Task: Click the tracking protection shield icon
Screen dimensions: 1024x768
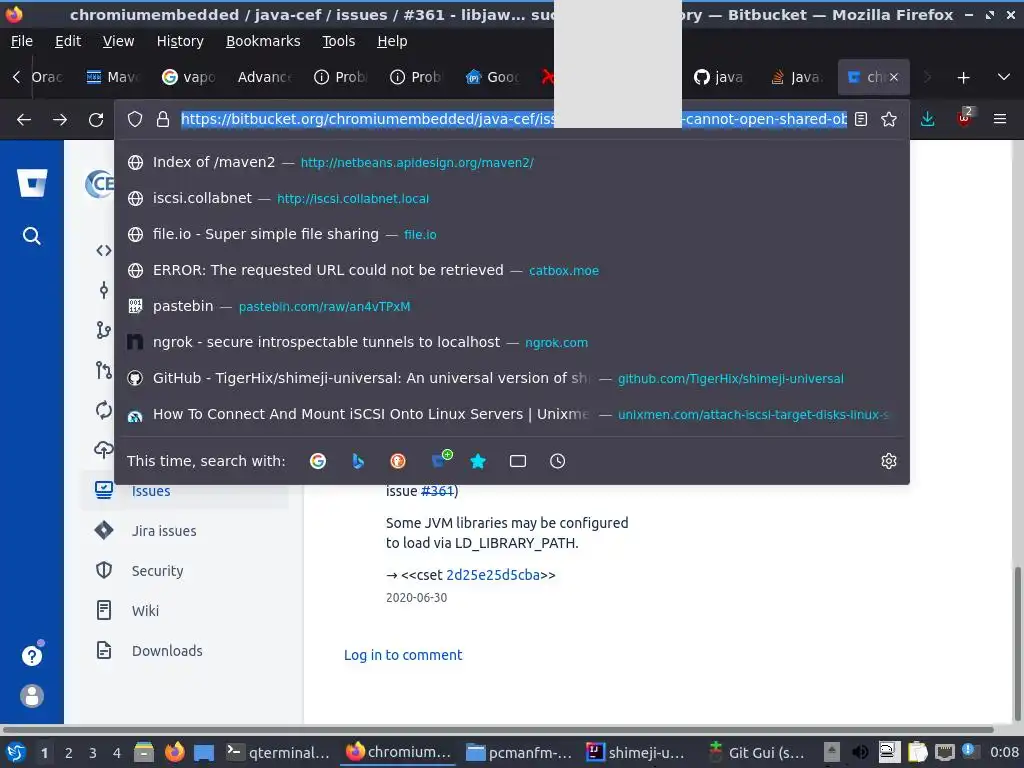Action: tap(135, 119)
